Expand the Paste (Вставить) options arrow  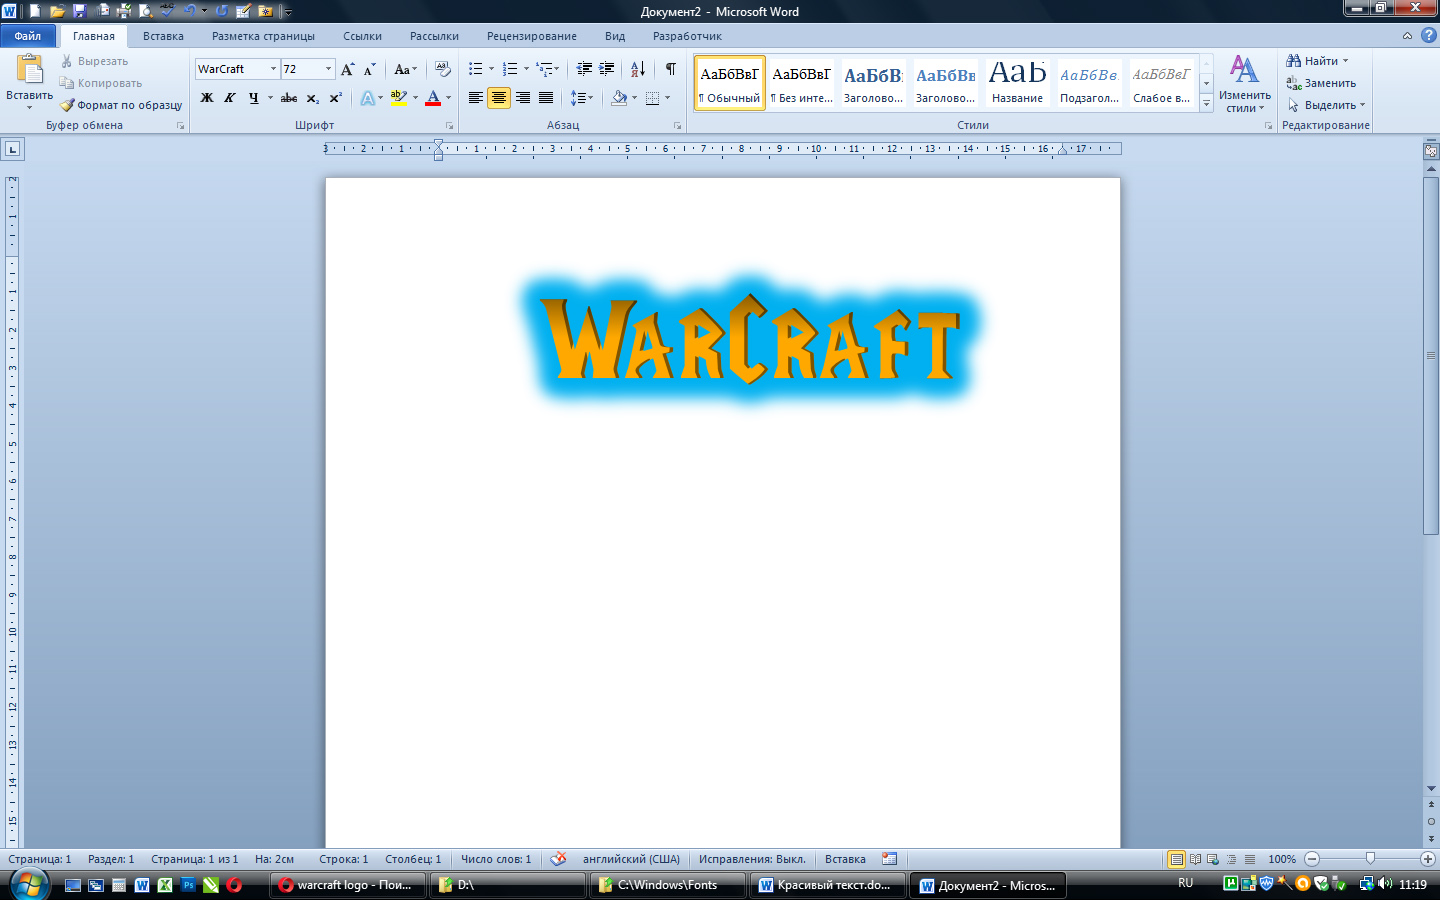point(30,107)
